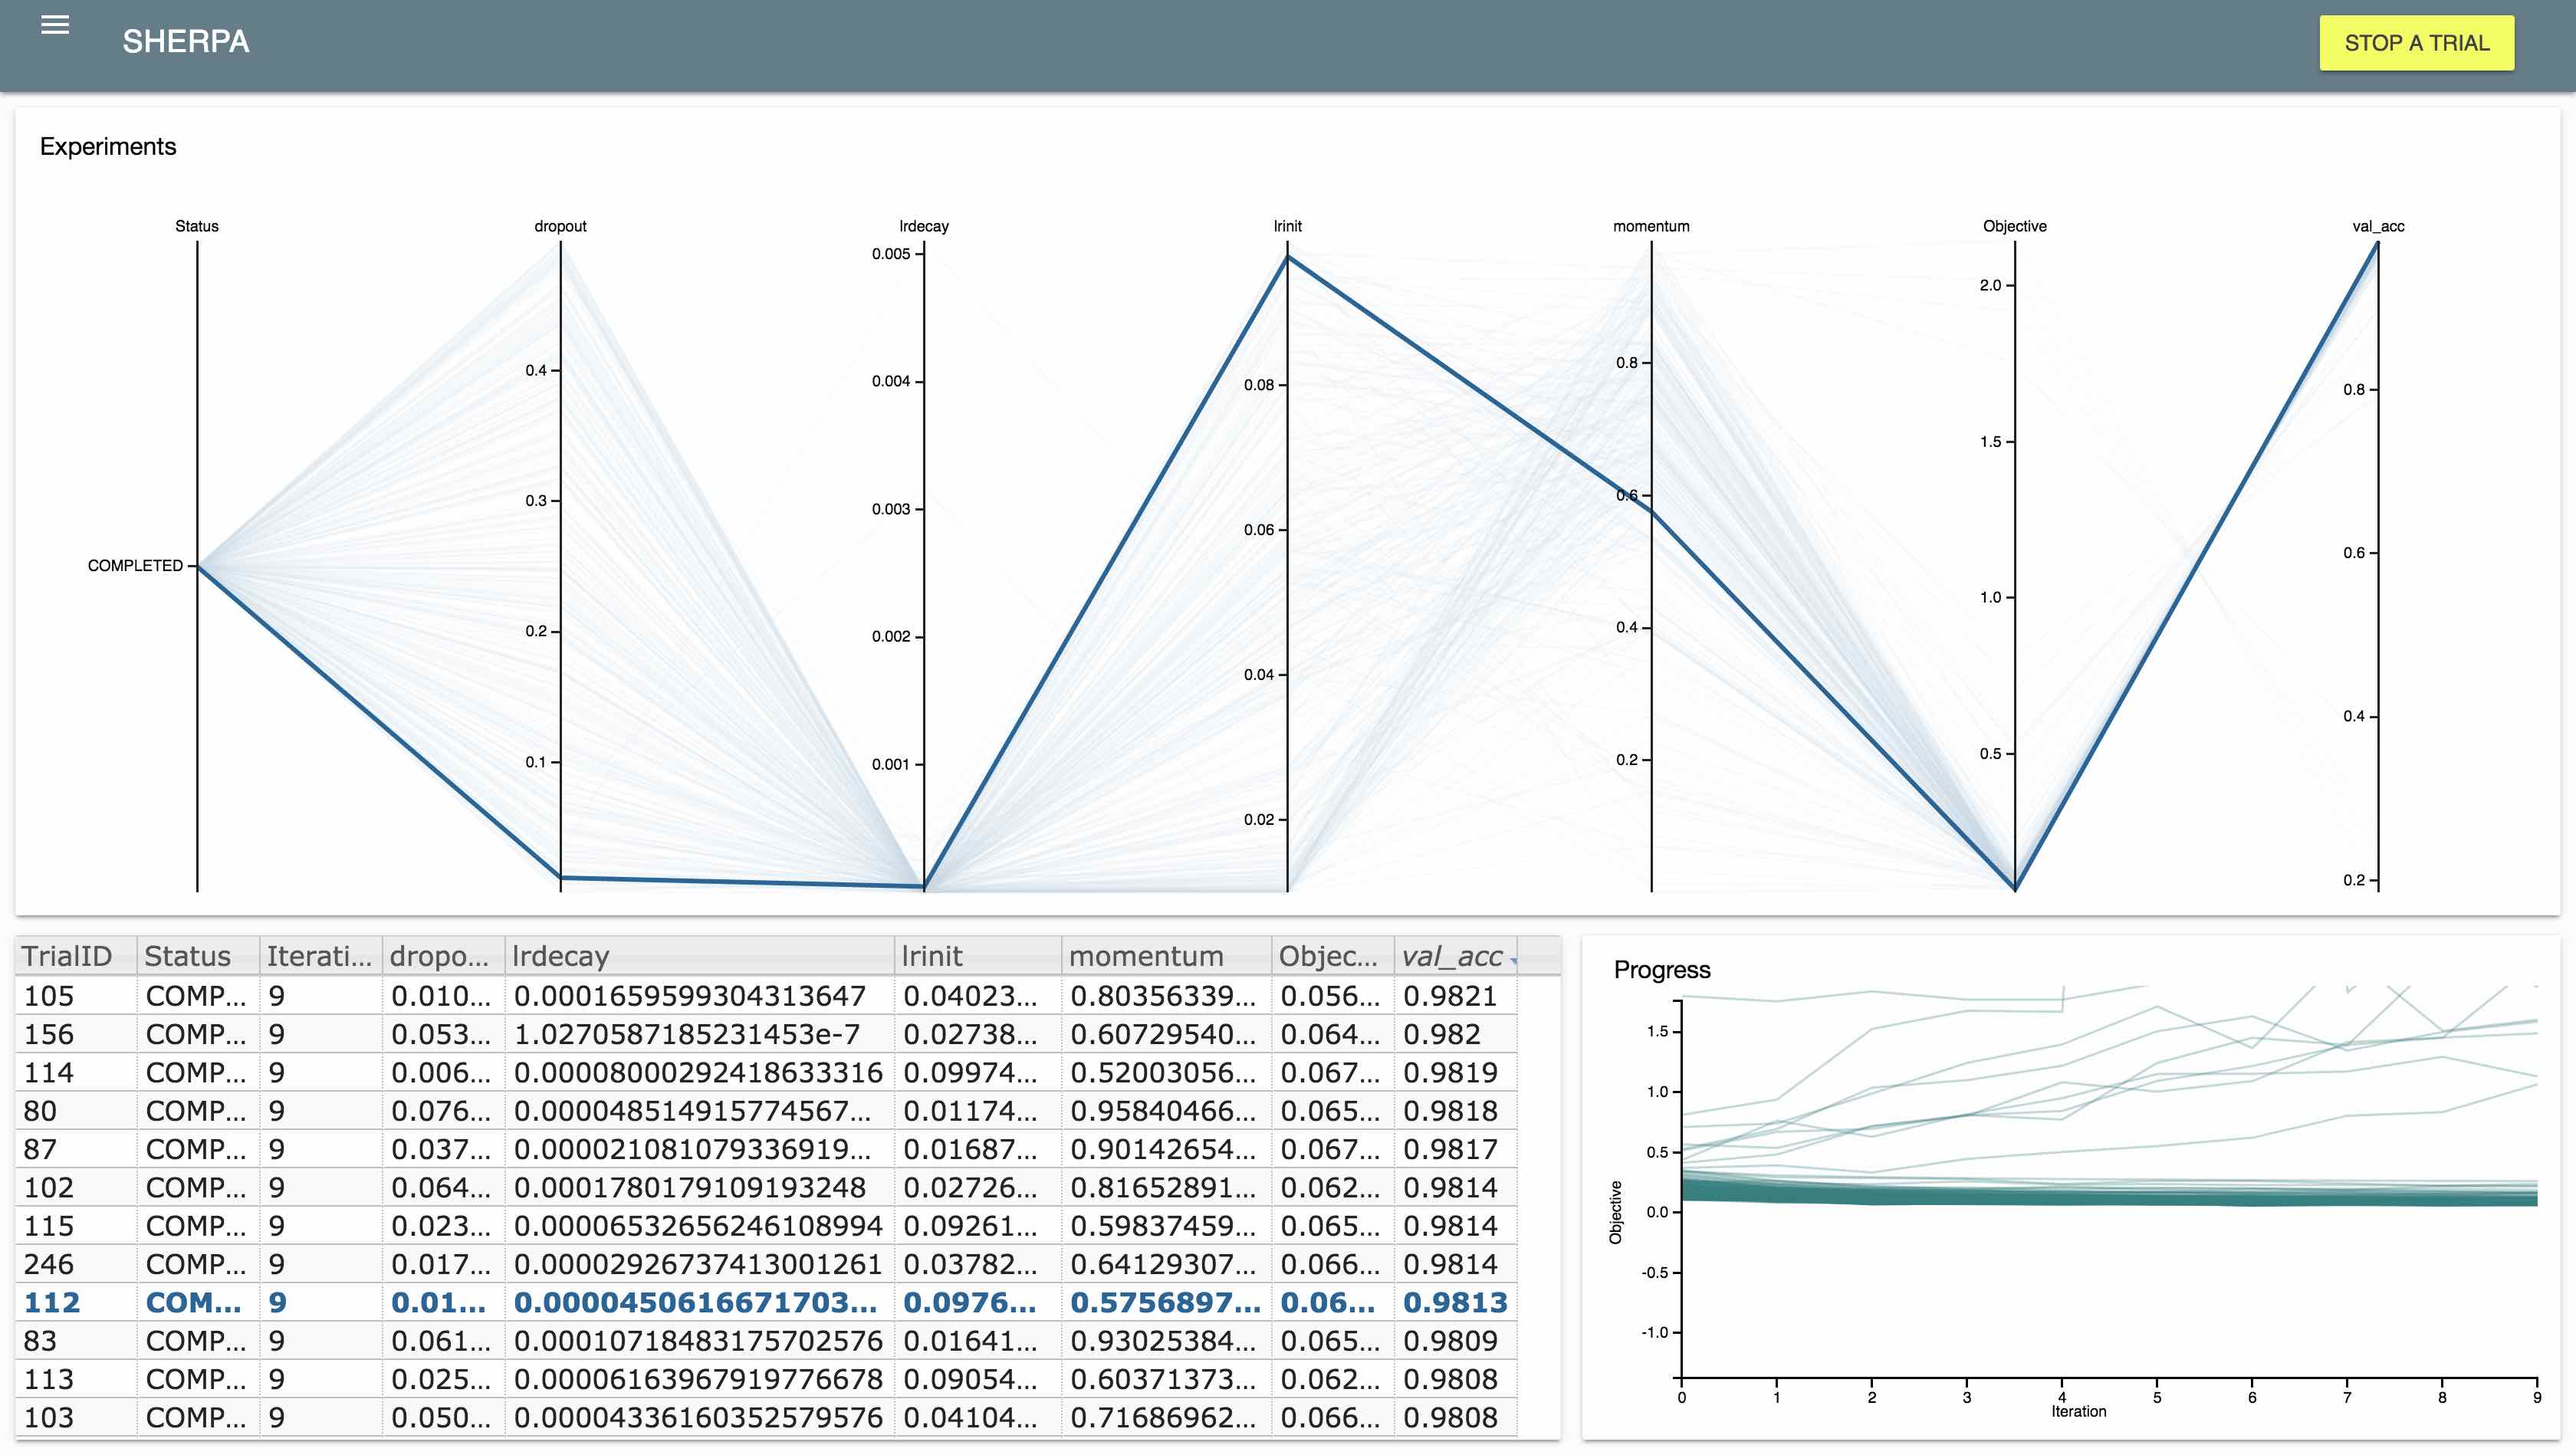Select trial row 83
The image size is (2576, 1455).
[x=766, y=1341]
